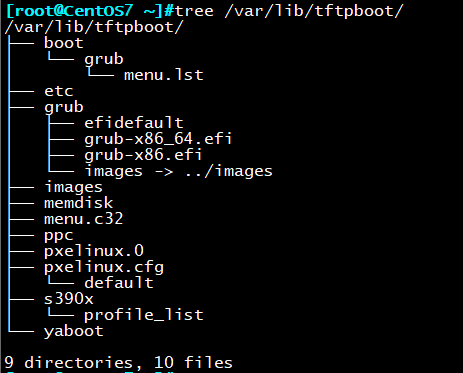
Task: Click the 'ppc' directory entry
Action: tap(59, 236)
